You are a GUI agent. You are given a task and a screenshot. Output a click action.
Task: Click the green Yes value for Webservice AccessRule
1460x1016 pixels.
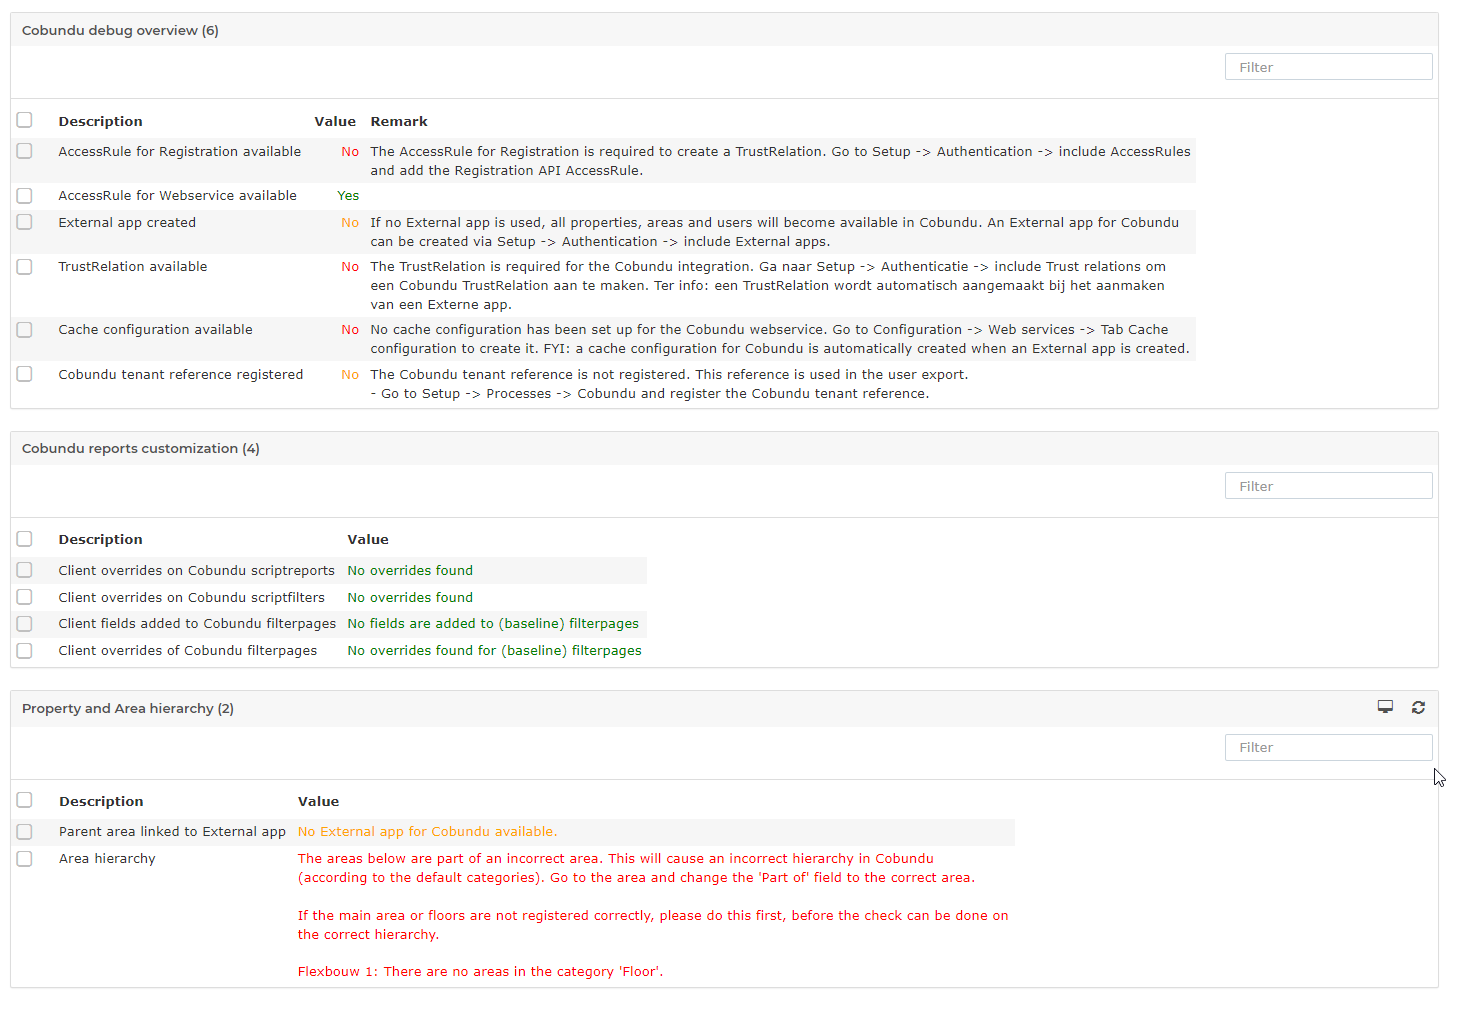[x=348, y=195]
